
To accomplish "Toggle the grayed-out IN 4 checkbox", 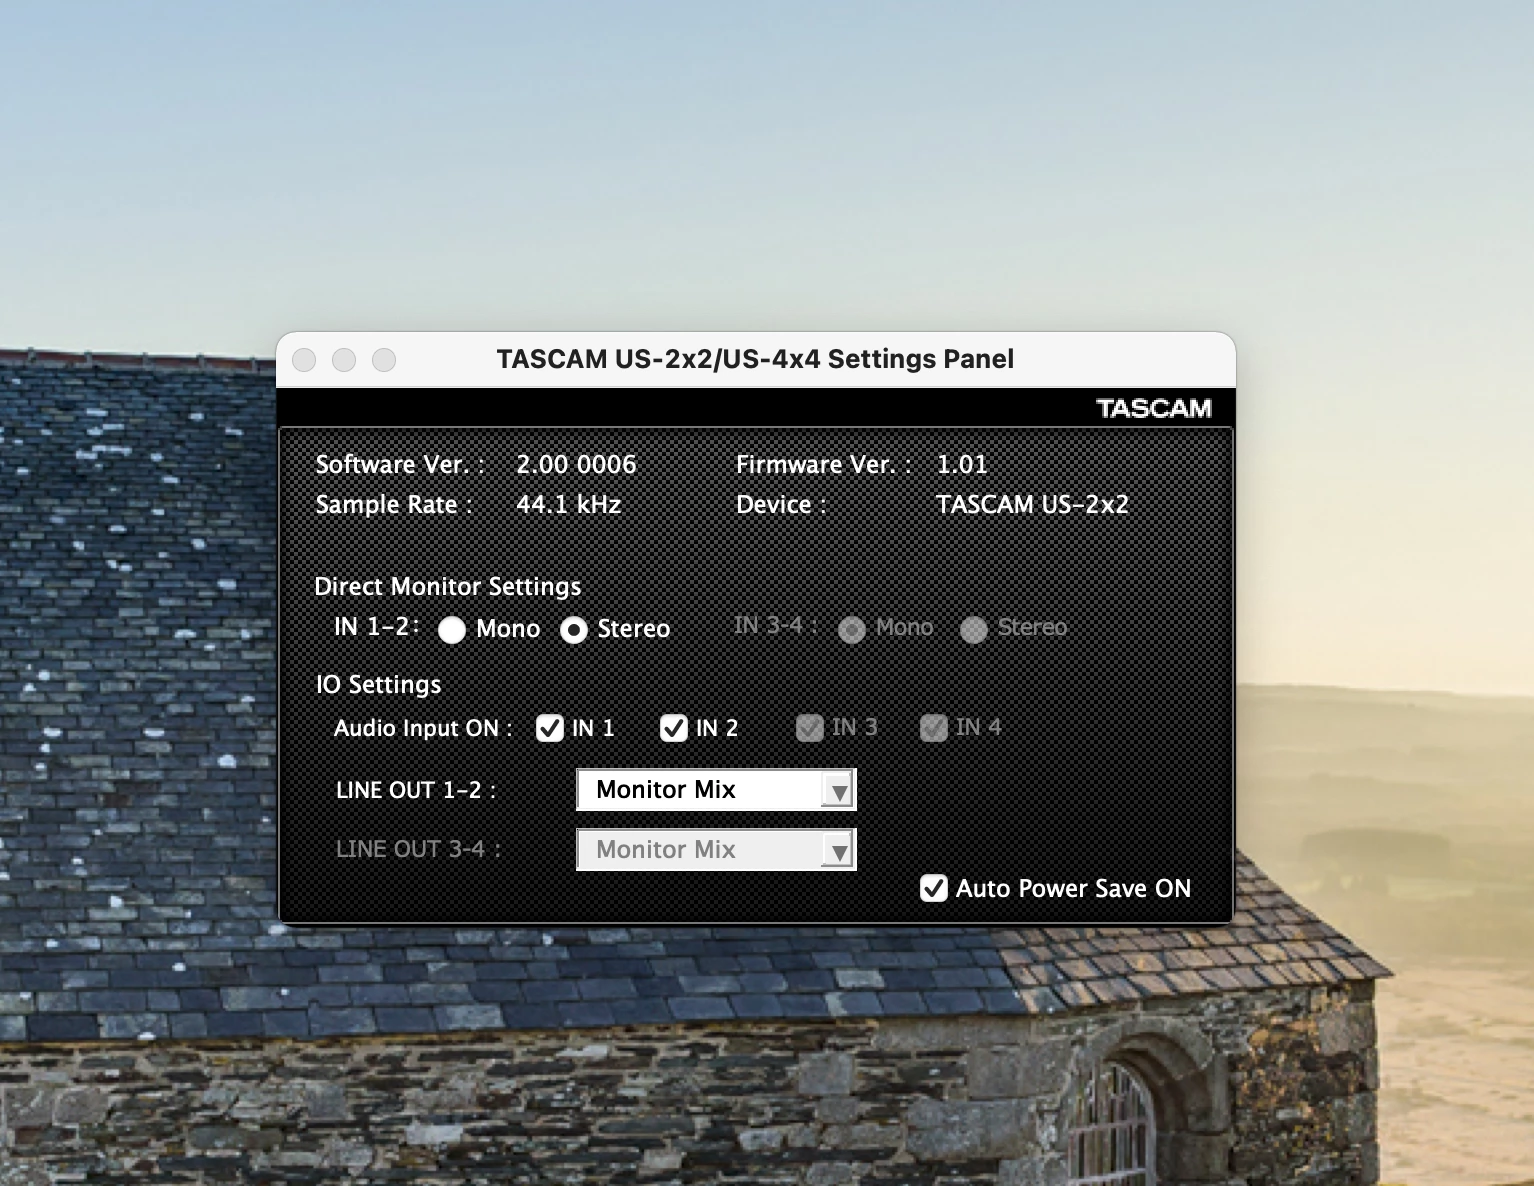I will click(x=934, y=728).
